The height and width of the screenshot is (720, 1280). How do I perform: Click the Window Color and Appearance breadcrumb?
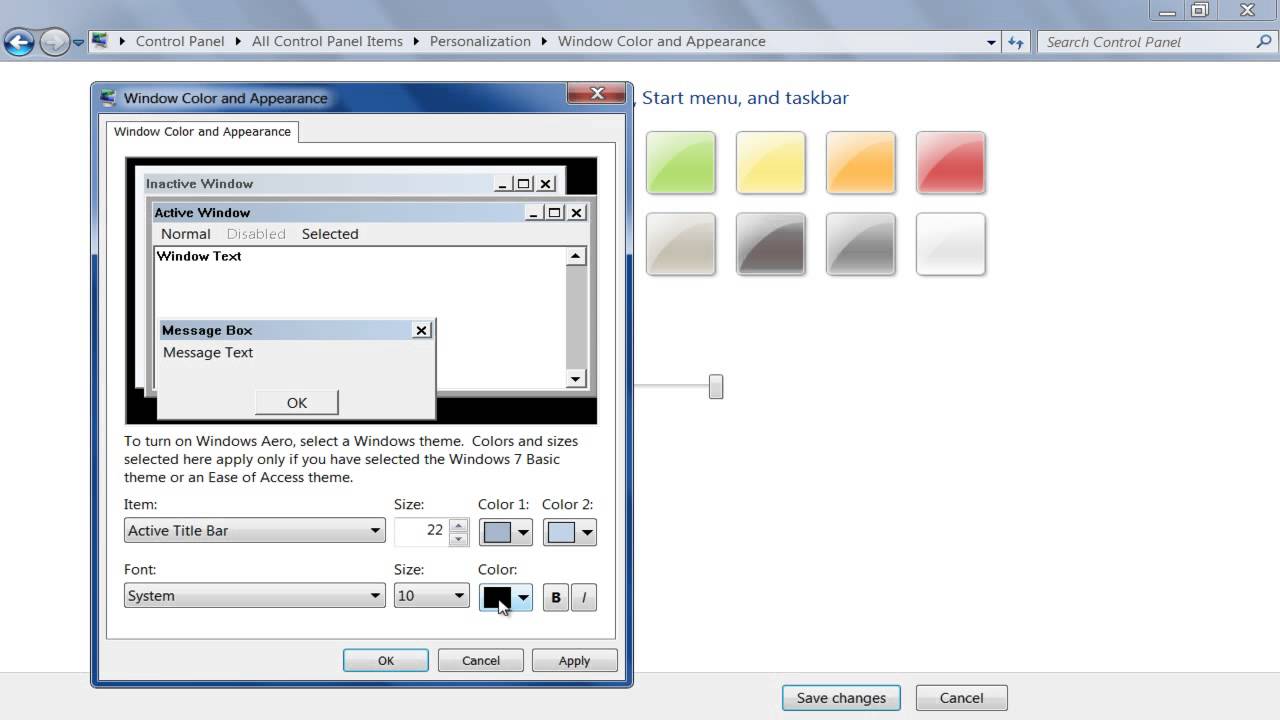(x=662, y=41)
